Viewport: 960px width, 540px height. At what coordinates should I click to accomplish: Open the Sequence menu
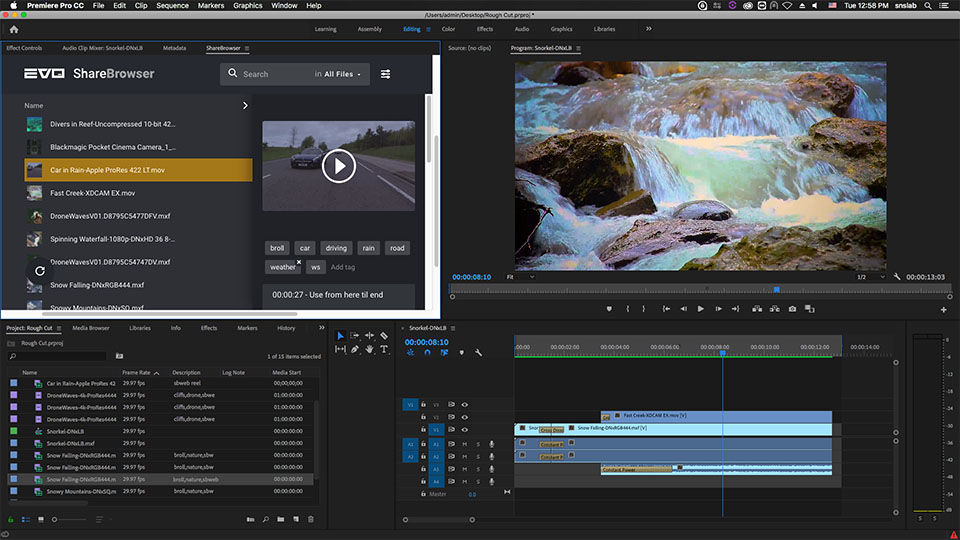point(173,6)
